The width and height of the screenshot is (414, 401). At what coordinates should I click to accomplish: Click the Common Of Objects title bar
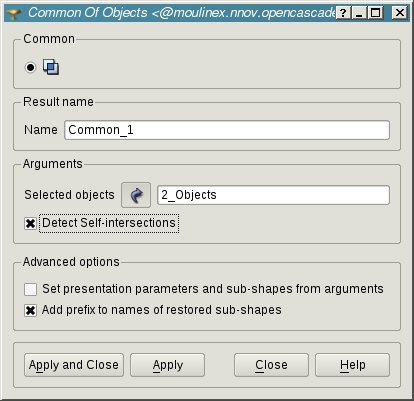[180, 13]
